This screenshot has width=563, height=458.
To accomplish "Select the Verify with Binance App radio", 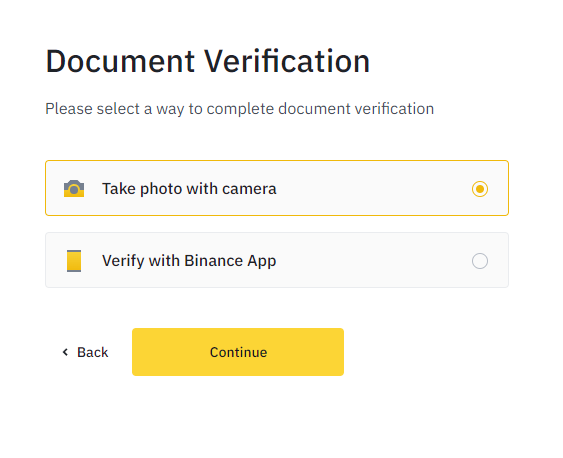I will (x=480, y=261).
